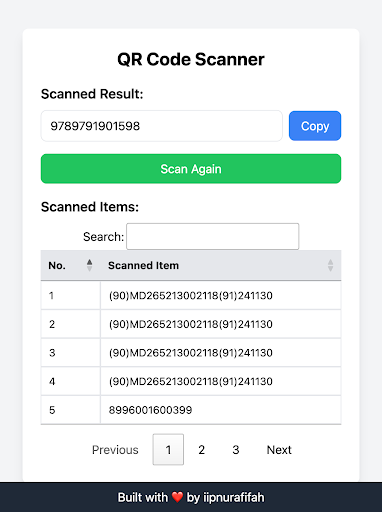Screen dimensions: 382x512
Task: Sort by the No. column arrows
Action: click(x=89, y=265)
